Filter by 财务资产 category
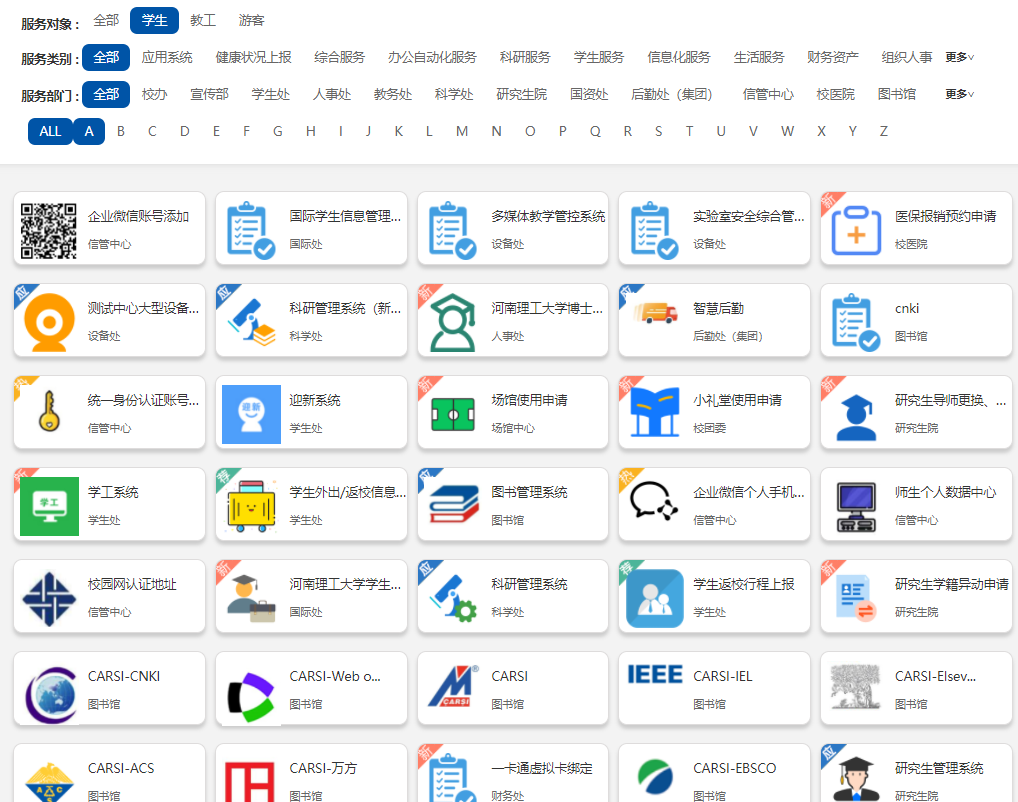Screen dimensions: 1018x802 (832, 57)
